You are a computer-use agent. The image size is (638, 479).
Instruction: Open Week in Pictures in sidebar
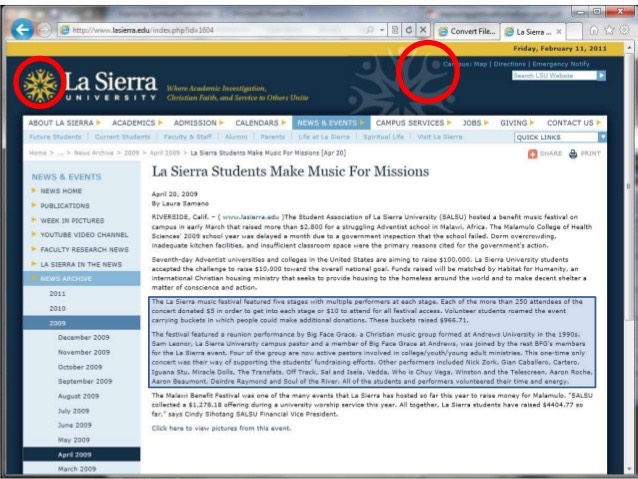72,221
